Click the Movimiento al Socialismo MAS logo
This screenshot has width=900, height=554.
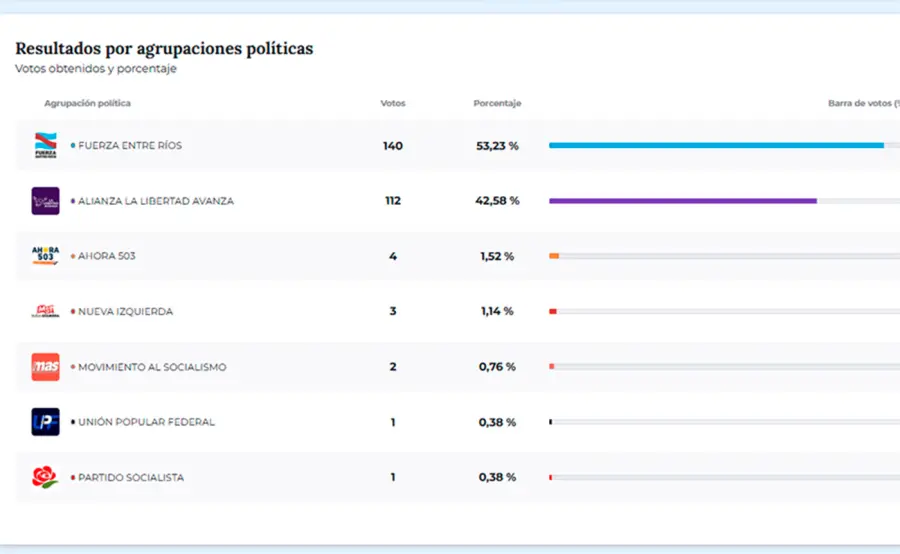pyautogui.click(x=46, y=367)
